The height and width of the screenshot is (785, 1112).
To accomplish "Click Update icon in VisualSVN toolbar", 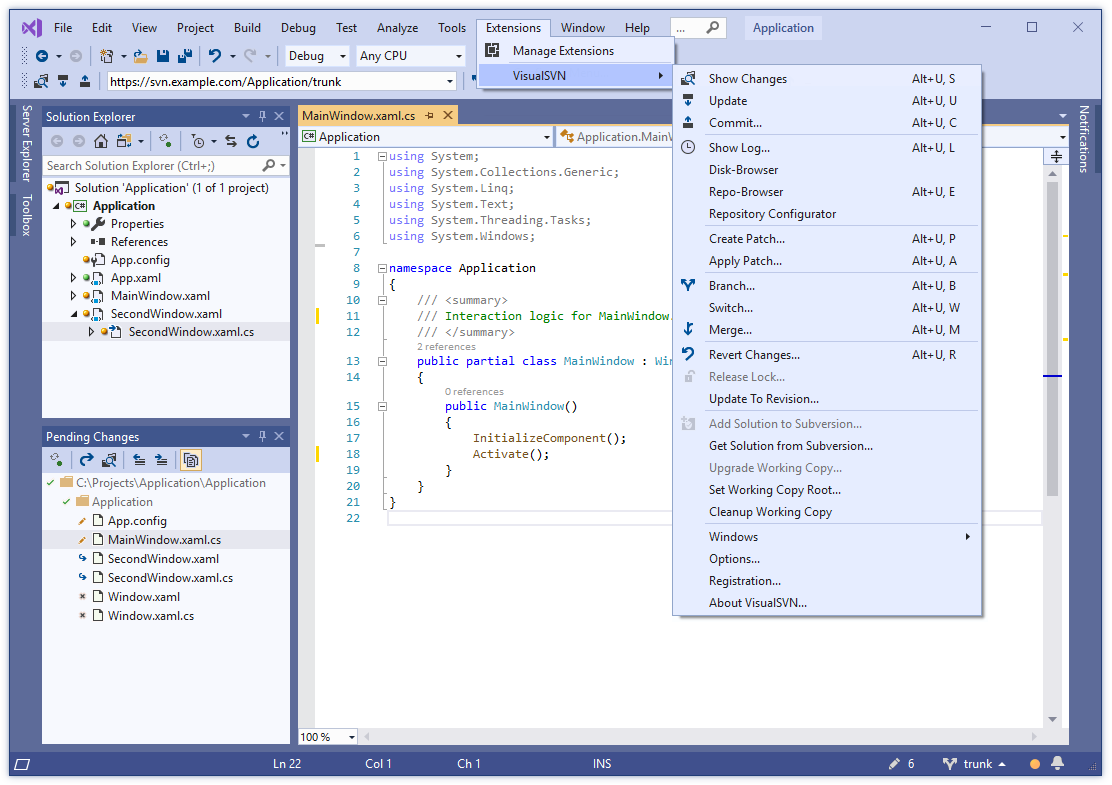I will click(x=63, y=82).
